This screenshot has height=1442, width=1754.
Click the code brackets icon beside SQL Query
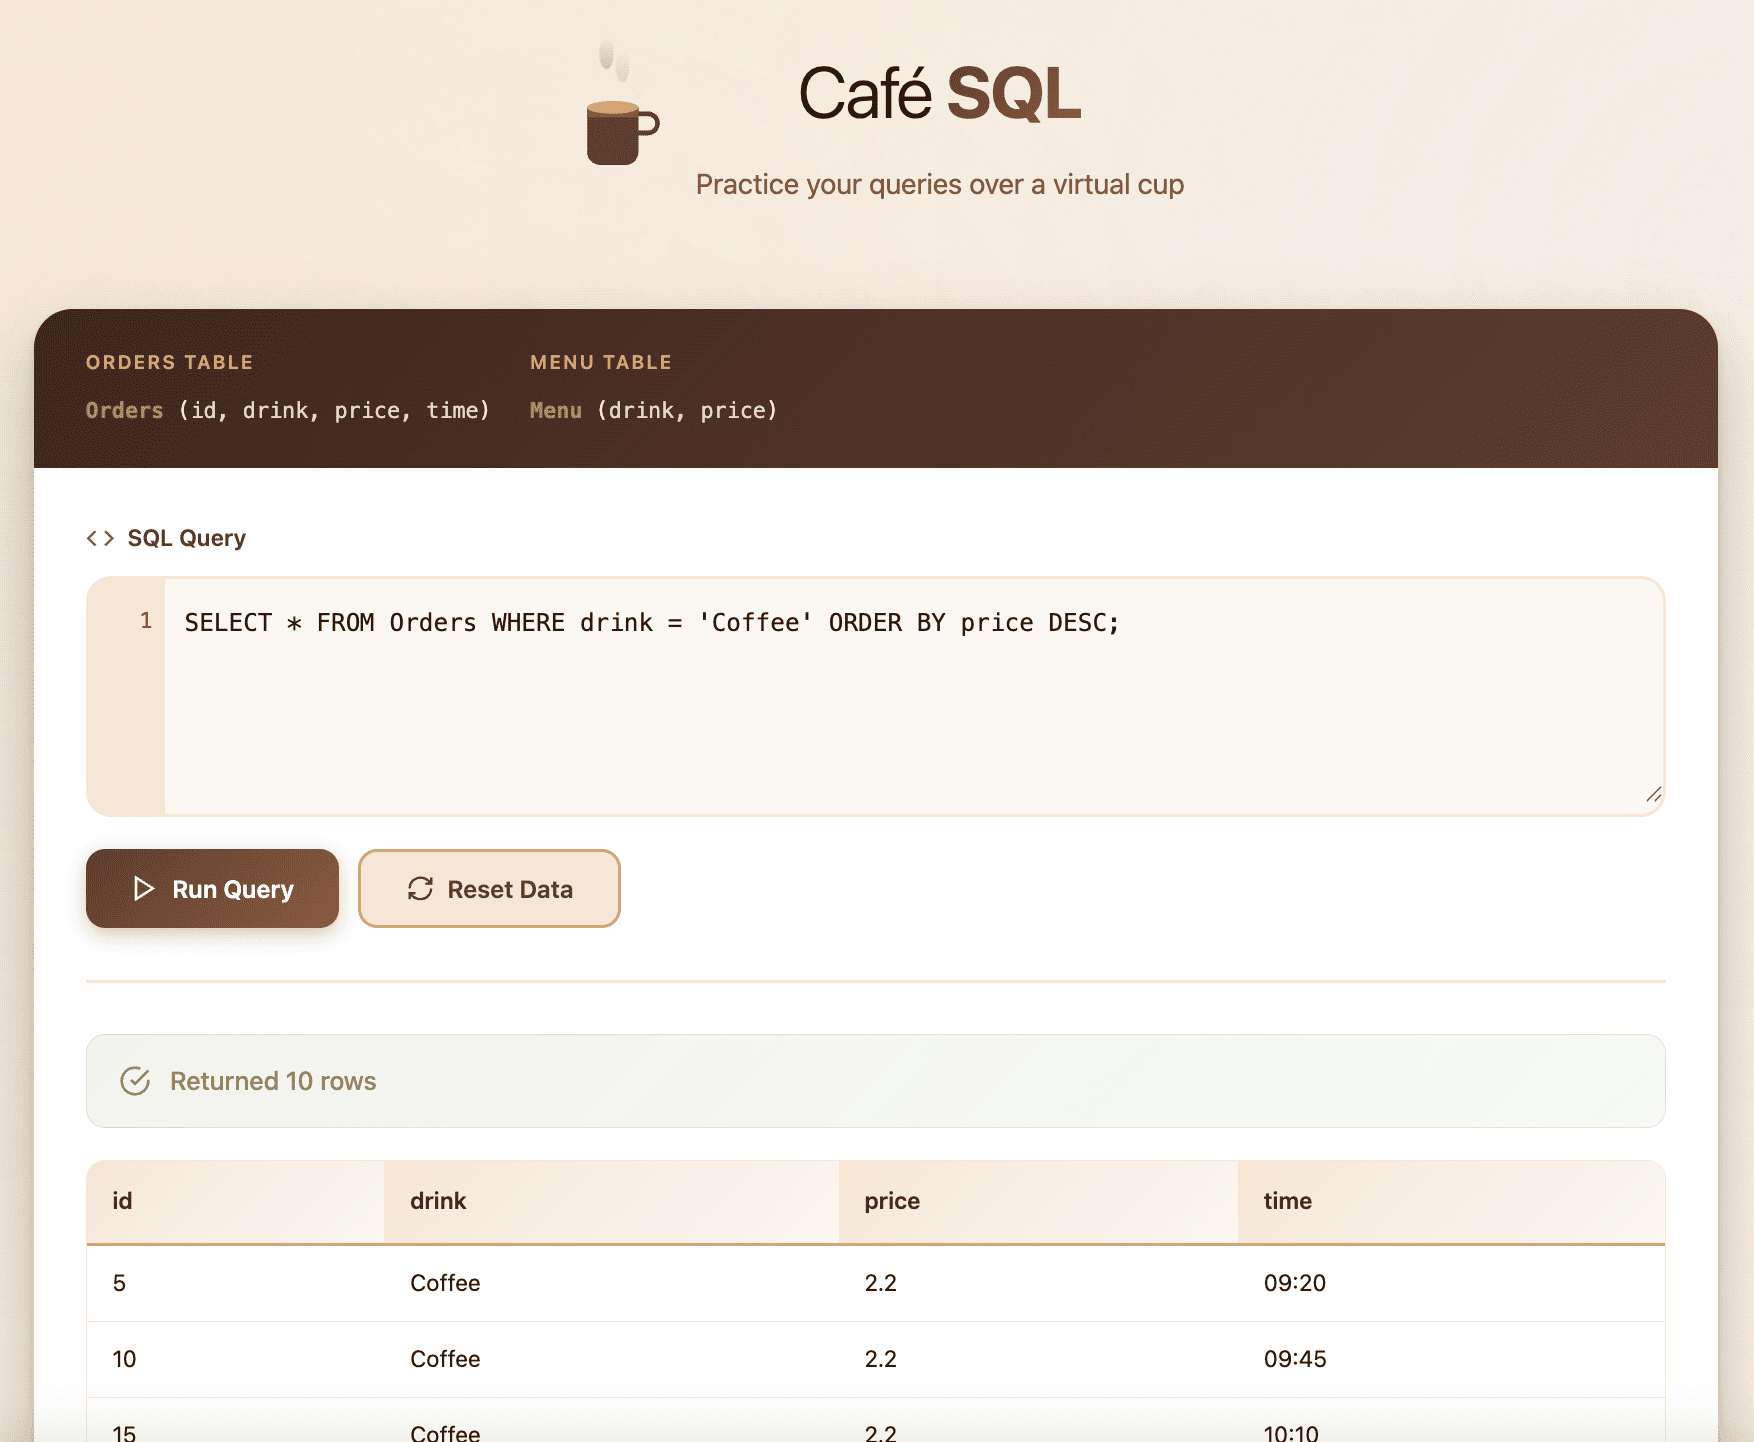click(x=100, y=537)
